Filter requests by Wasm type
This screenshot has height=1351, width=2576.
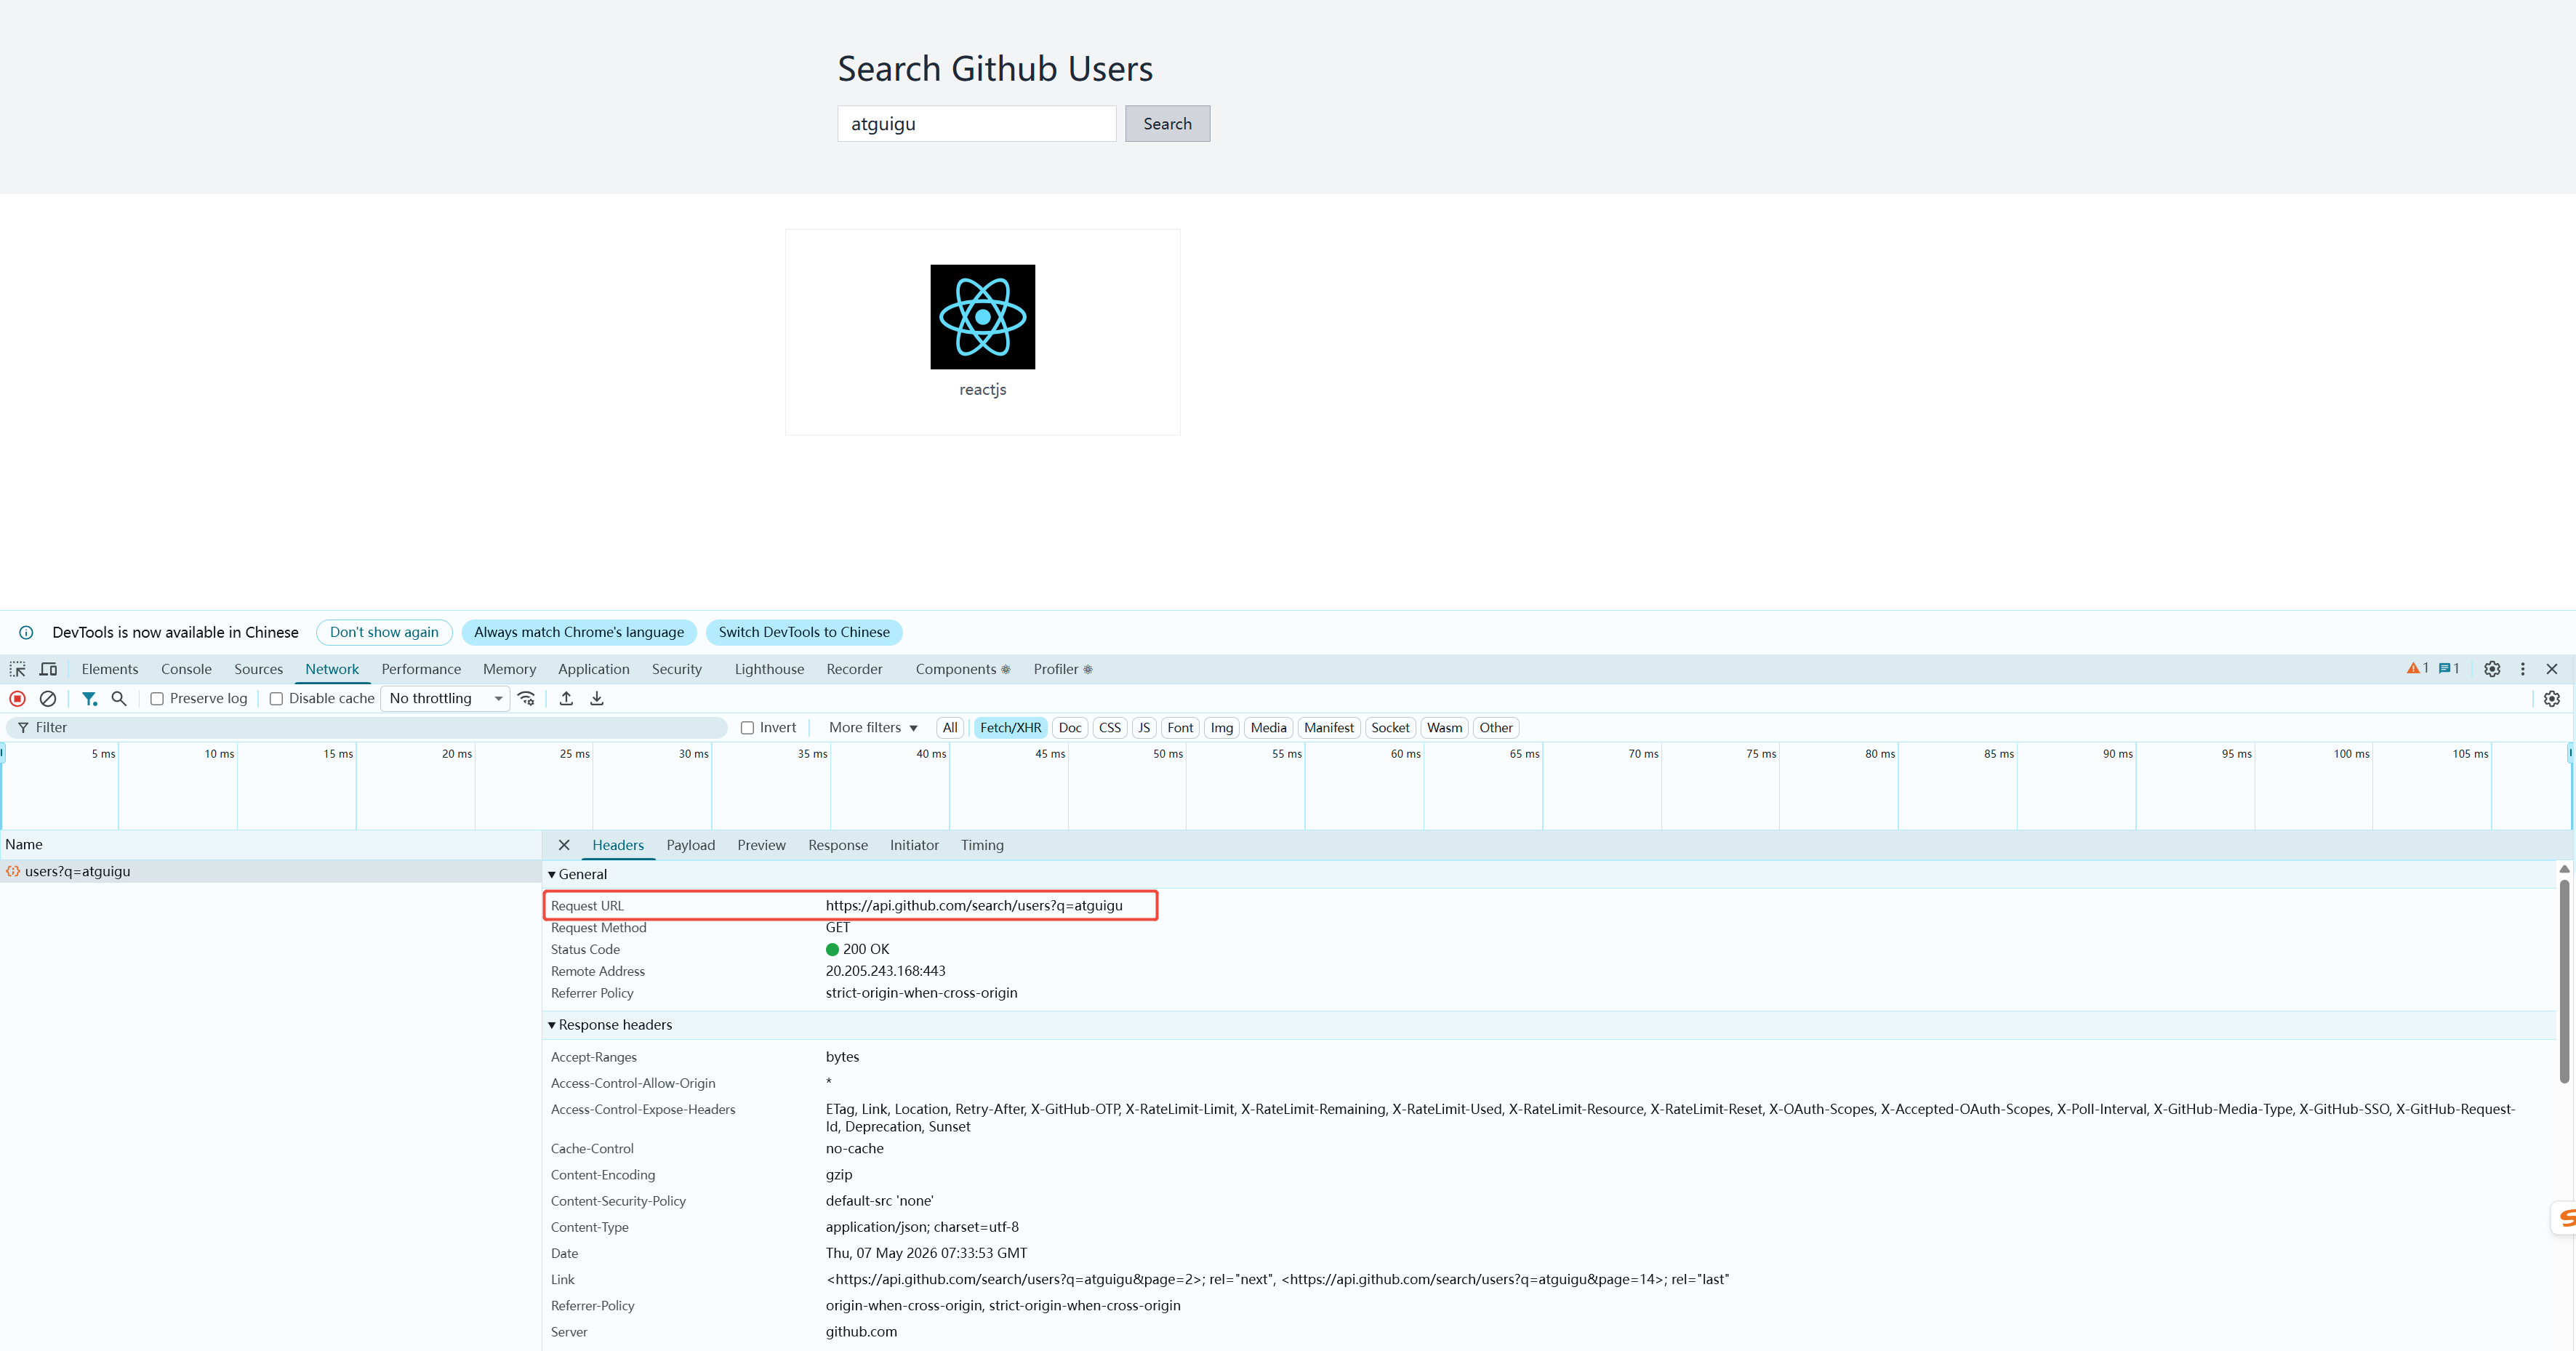point(1444,728)
